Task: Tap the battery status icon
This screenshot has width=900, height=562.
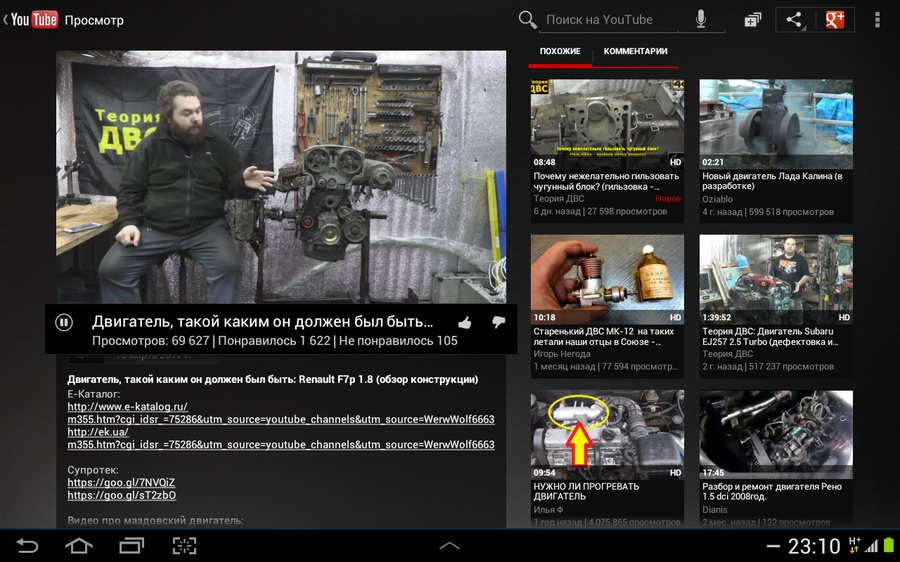Action: click(889, 545)
